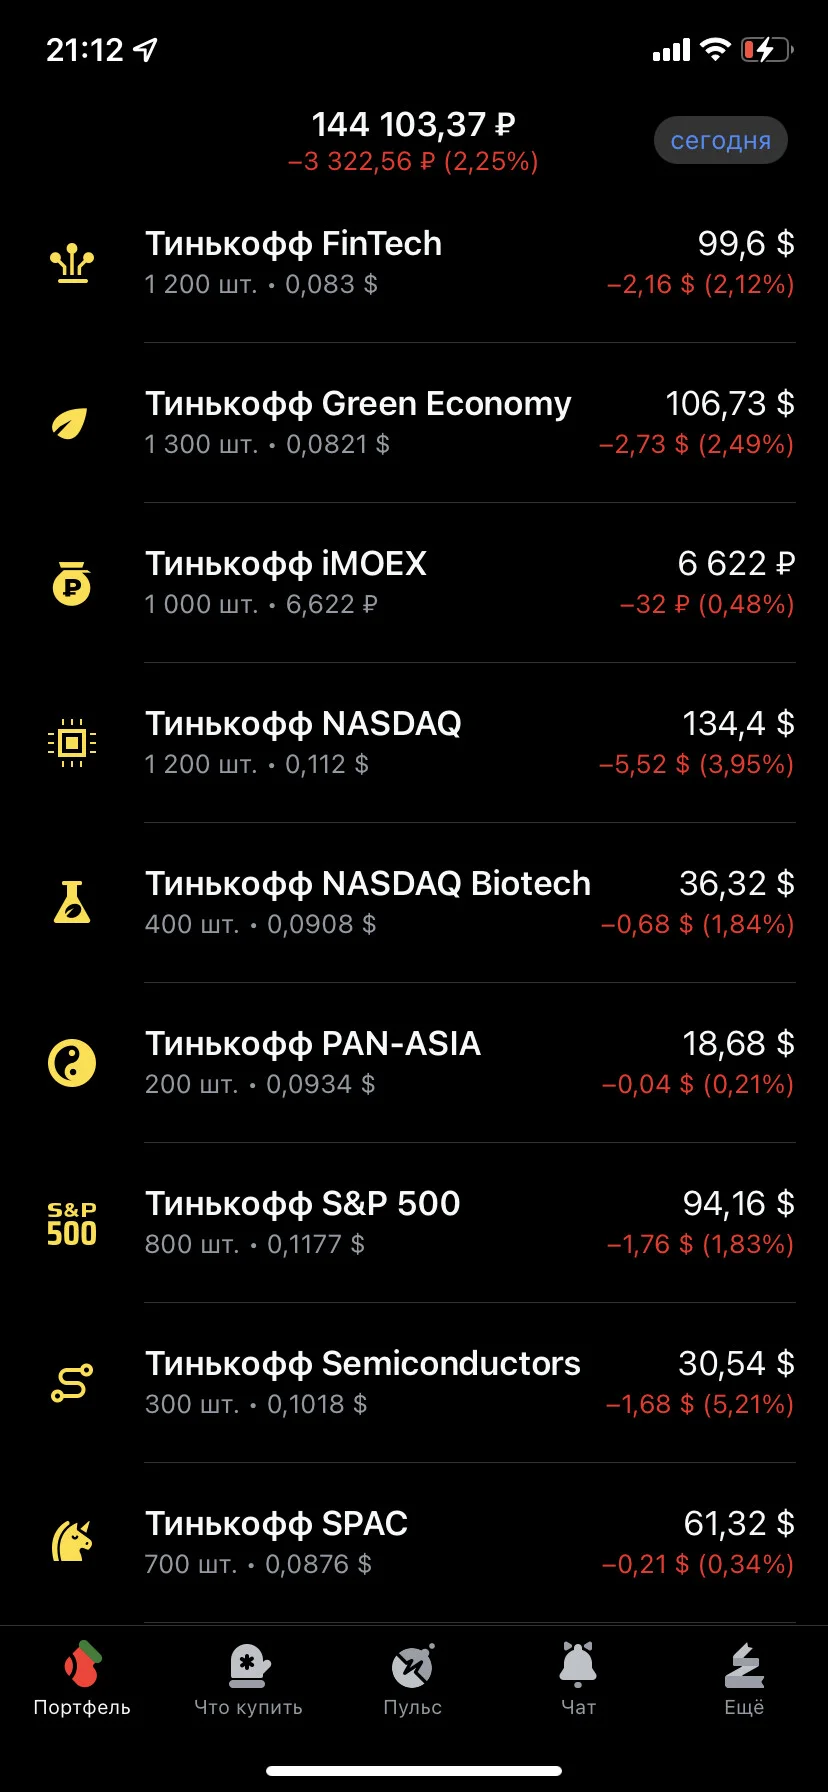This screenshot has height=1792, width=828.
Task: Tap the battery charging status icon
Action: [767, 50]
